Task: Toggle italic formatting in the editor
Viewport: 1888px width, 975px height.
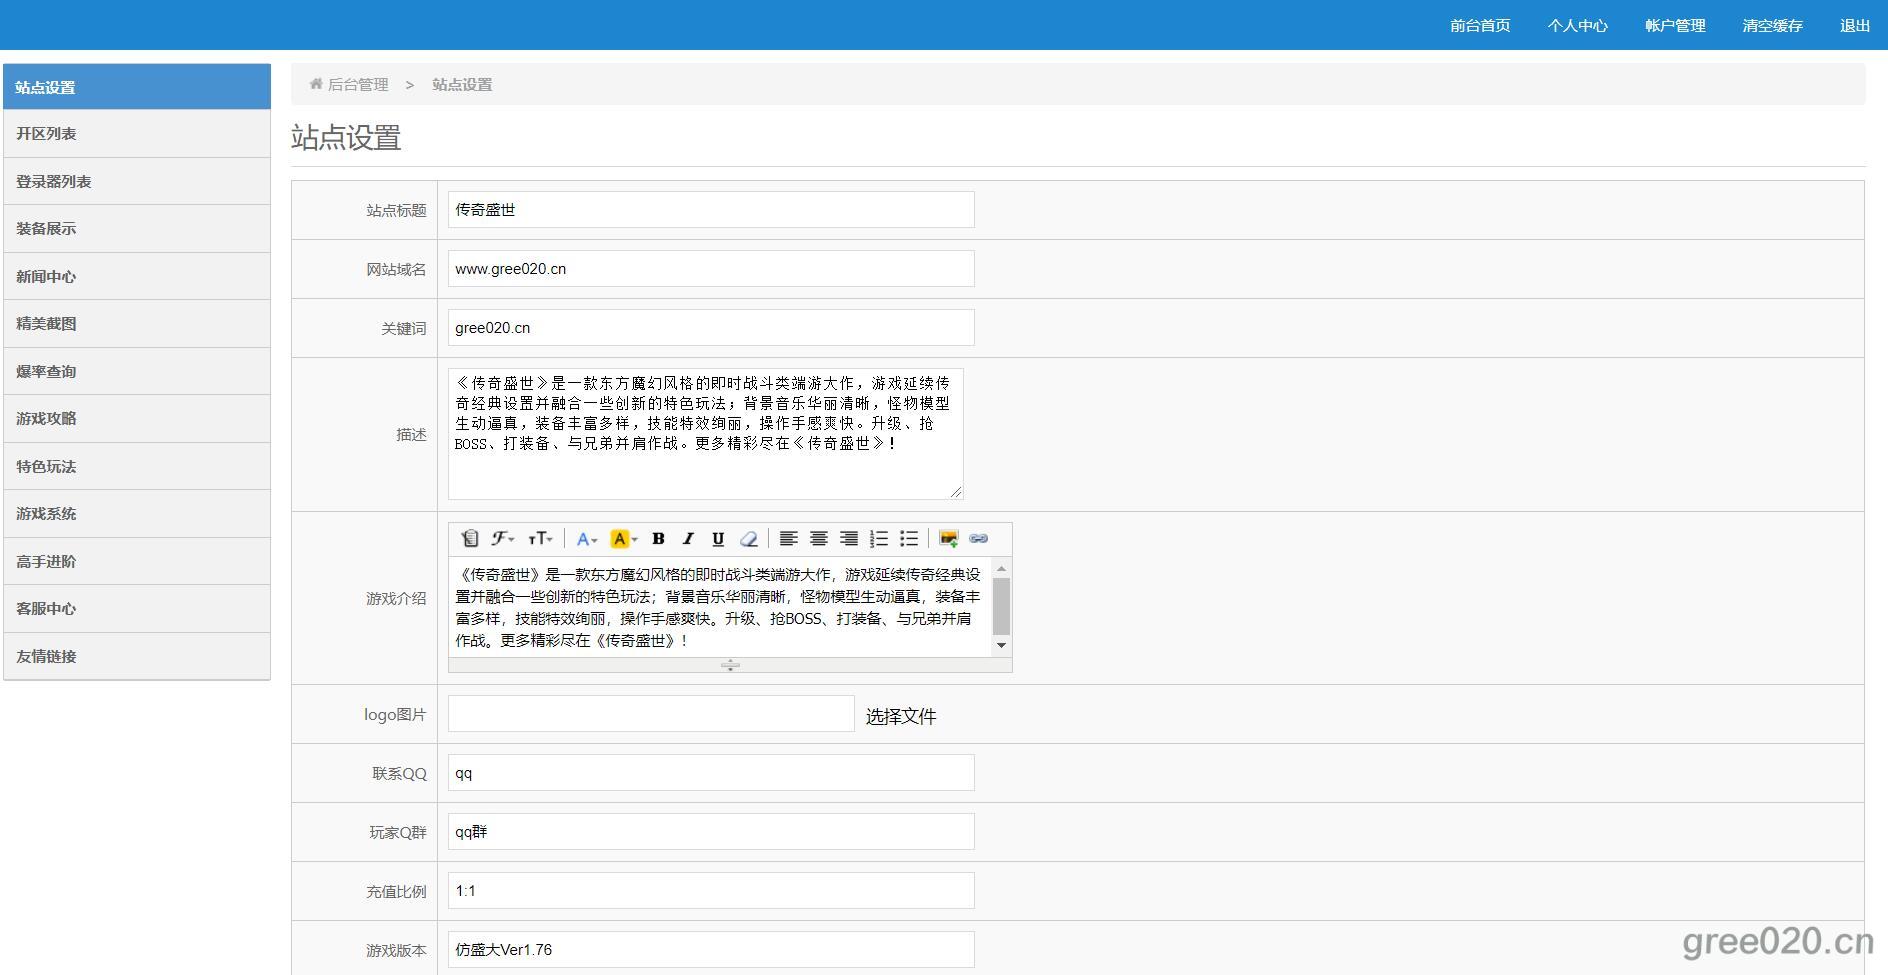Action: coord(688,539)
